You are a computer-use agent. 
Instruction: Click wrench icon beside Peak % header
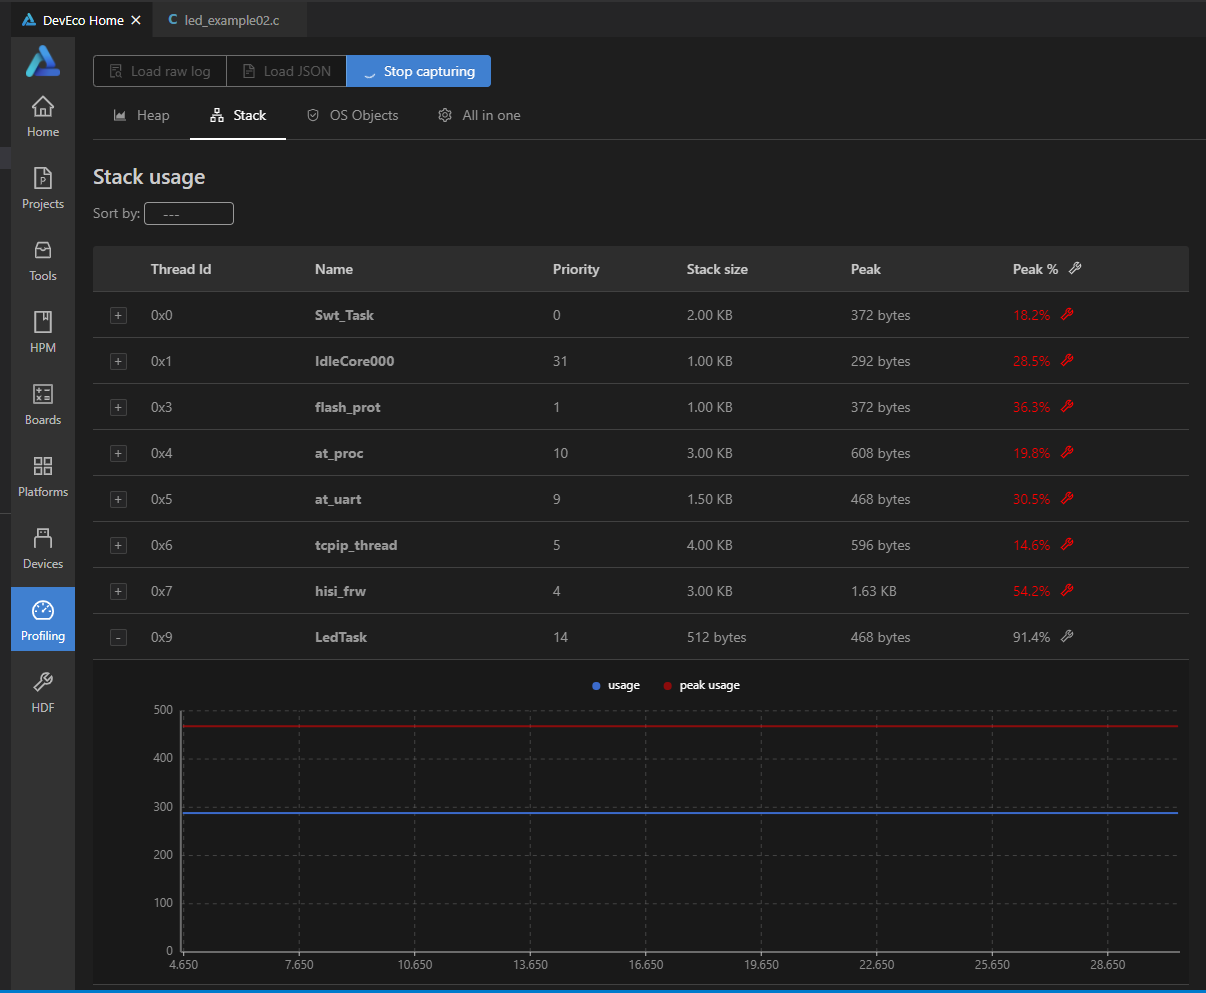coord(1075,268)
